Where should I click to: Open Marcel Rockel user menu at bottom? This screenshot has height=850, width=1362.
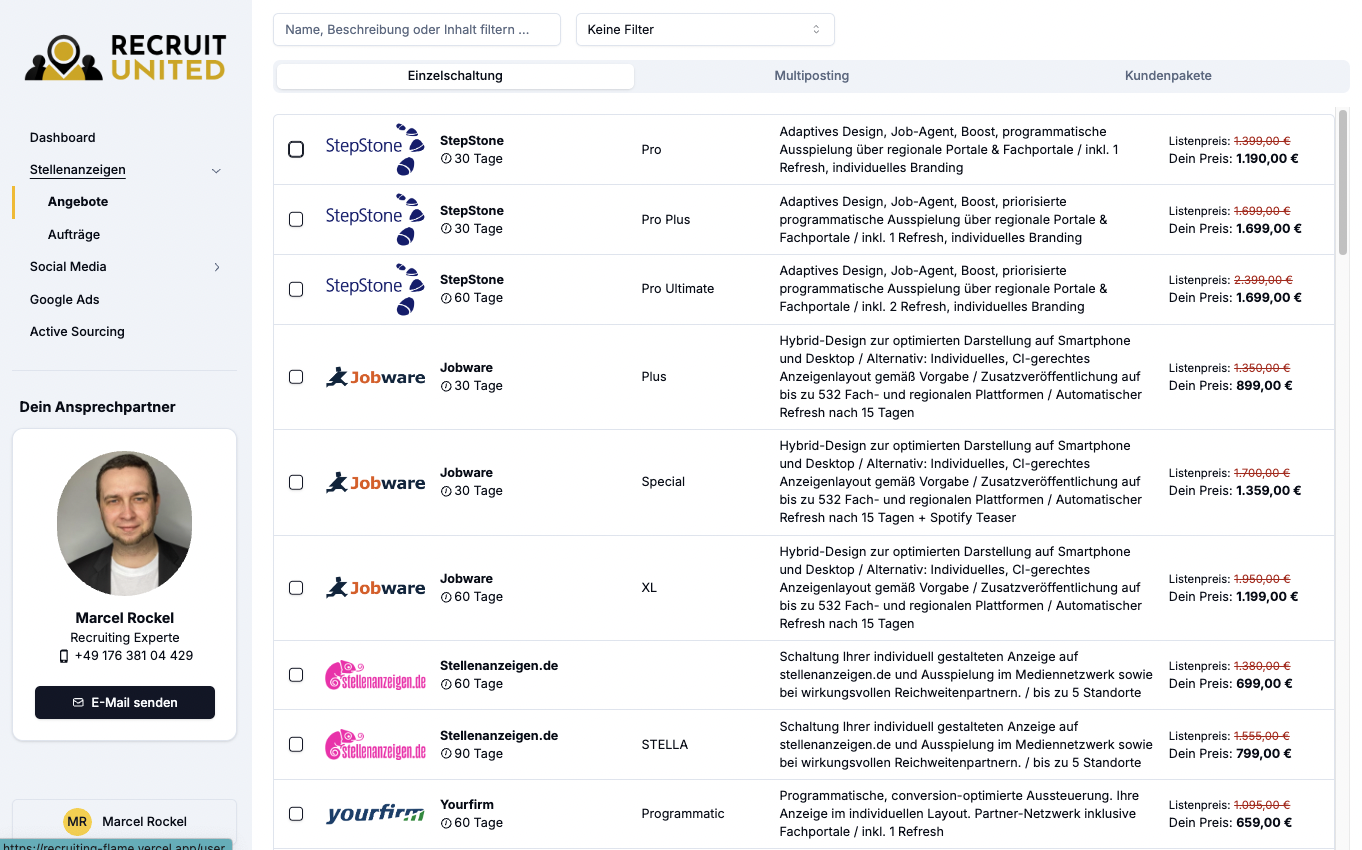[x=125, y=822]
